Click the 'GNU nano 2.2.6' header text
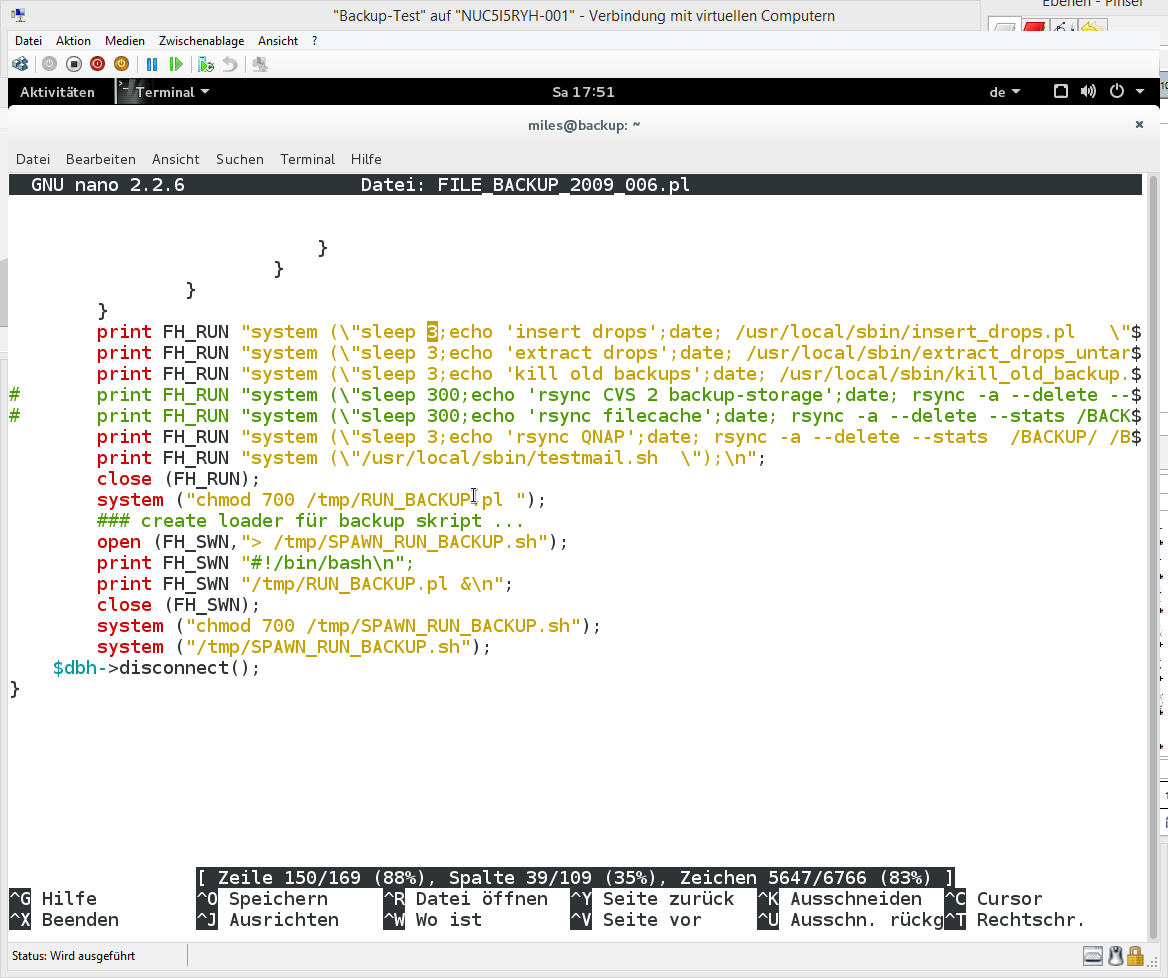 pos(107,185)
